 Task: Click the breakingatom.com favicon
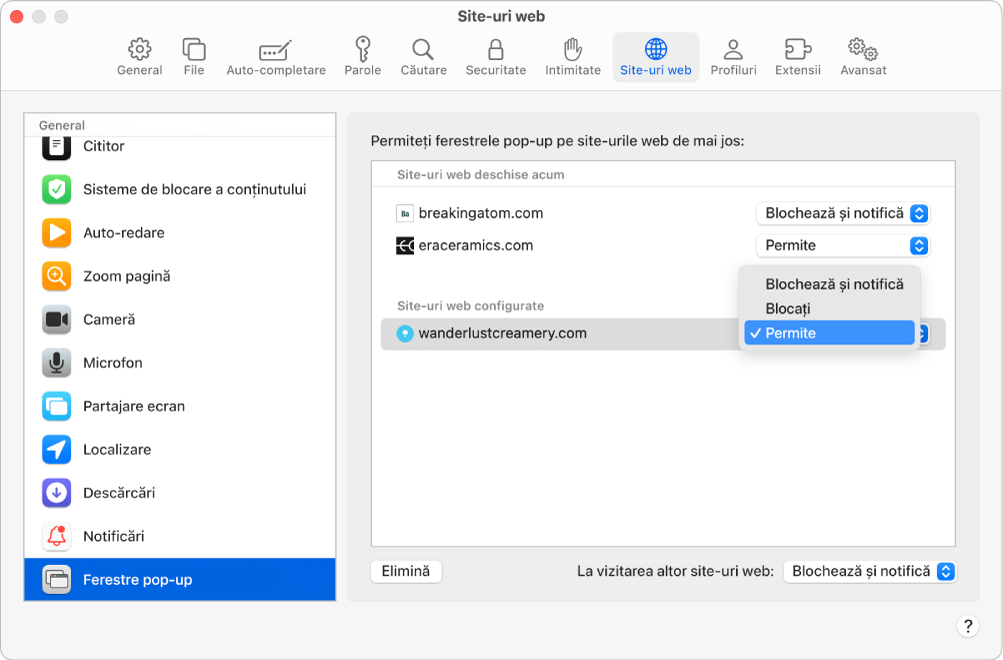click(x=405, y=214)
